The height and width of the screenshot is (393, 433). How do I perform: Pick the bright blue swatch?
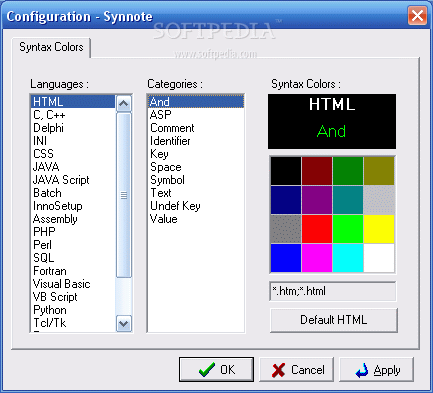pos(286,258)
